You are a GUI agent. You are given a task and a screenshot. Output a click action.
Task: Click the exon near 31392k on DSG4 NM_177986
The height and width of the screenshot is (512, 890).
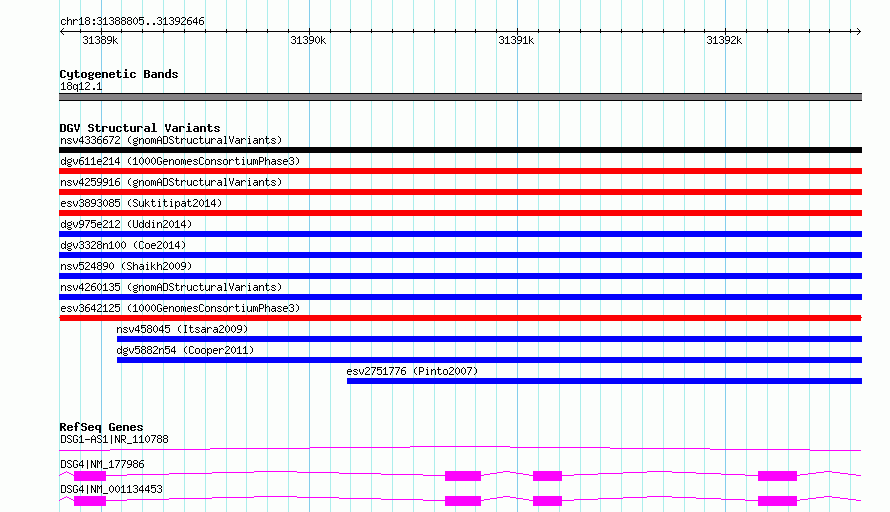click(777, 476)
